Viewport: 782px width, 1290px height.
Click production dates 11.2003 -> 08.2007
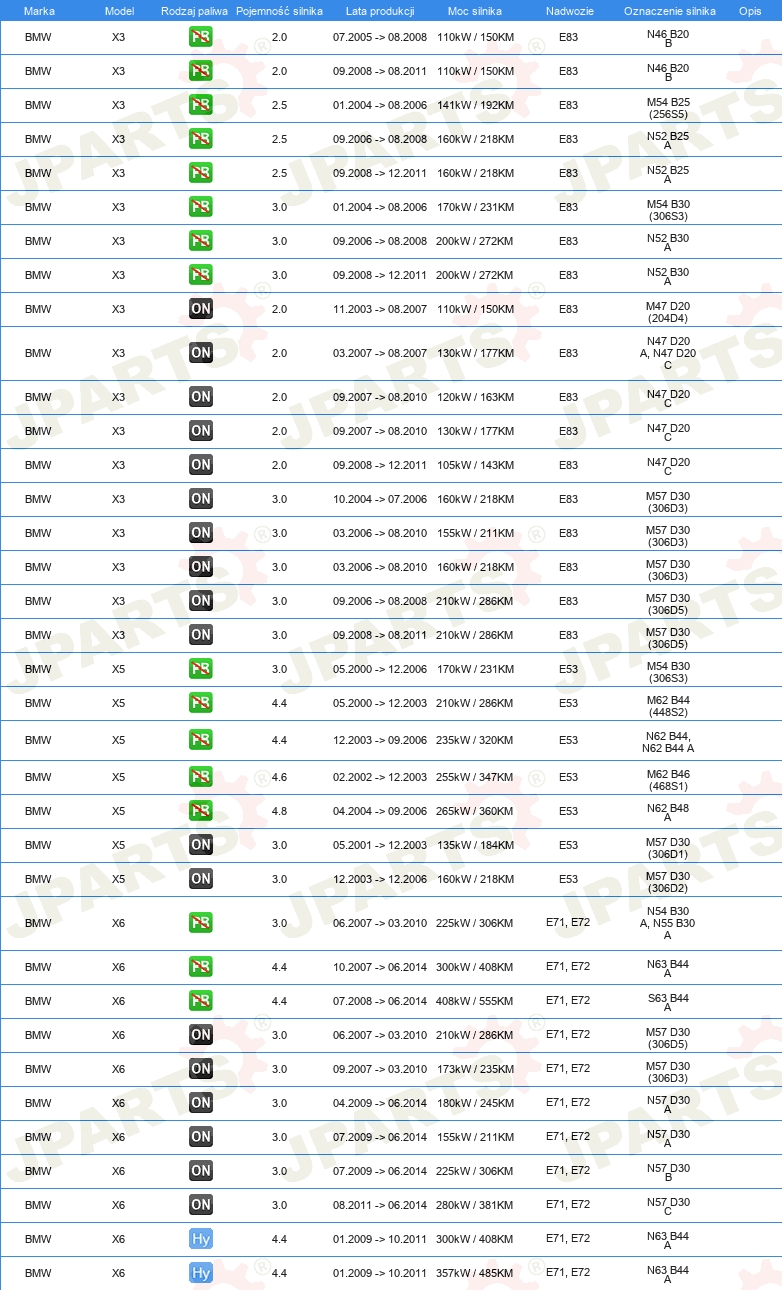380,309
